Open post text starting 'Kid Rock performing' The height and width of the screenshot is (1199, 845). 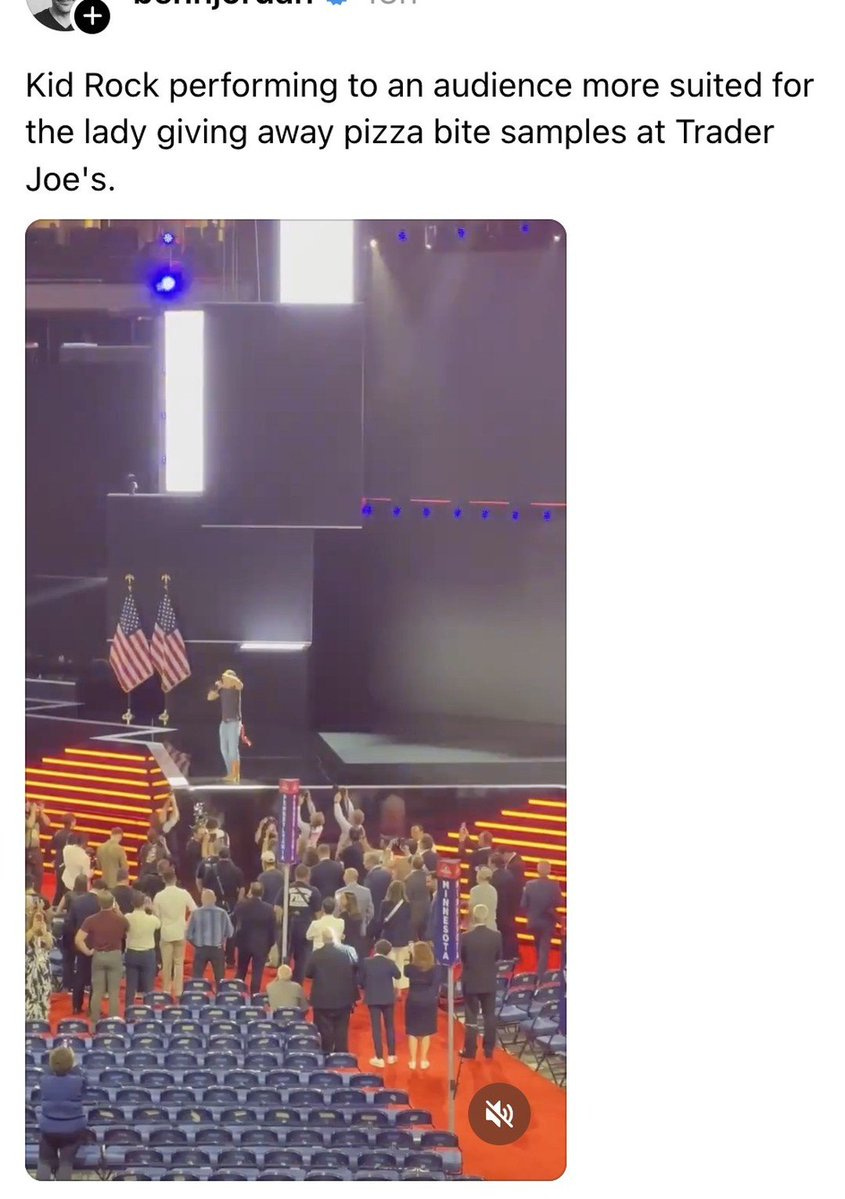[419, 132]
